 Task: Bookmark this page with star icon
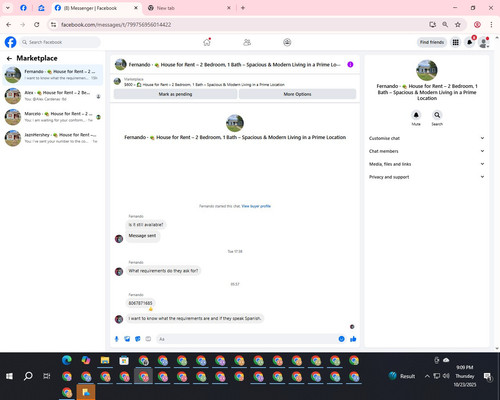coord(458,24)
